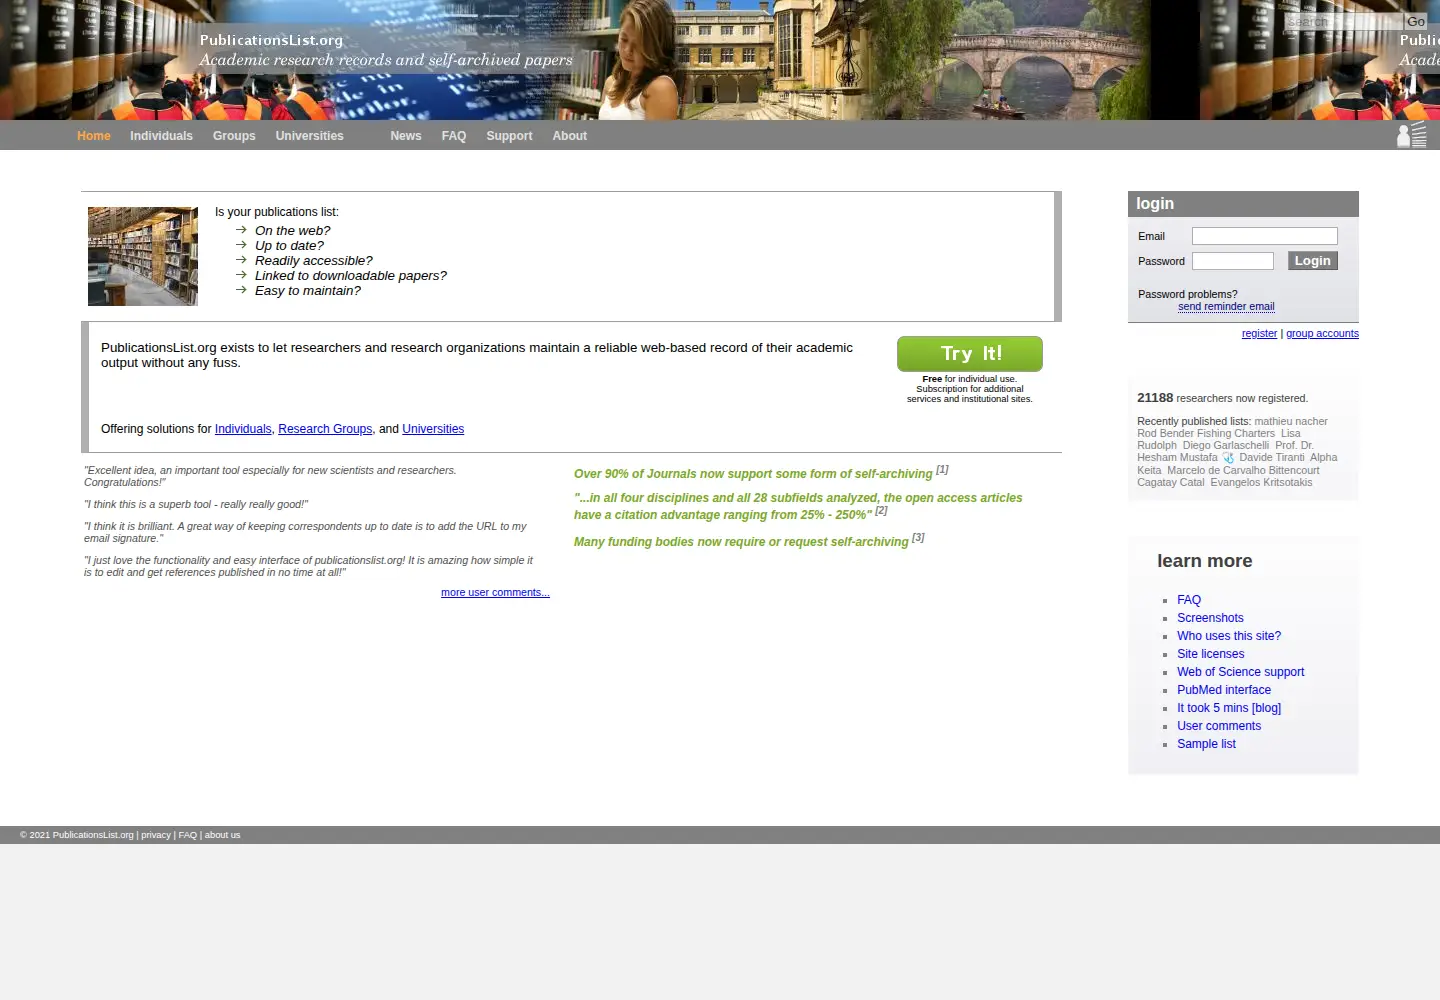Go to Groups in the navigation bar
Viewport: 1440px width, 1000px height.
(x=234, y=136)
